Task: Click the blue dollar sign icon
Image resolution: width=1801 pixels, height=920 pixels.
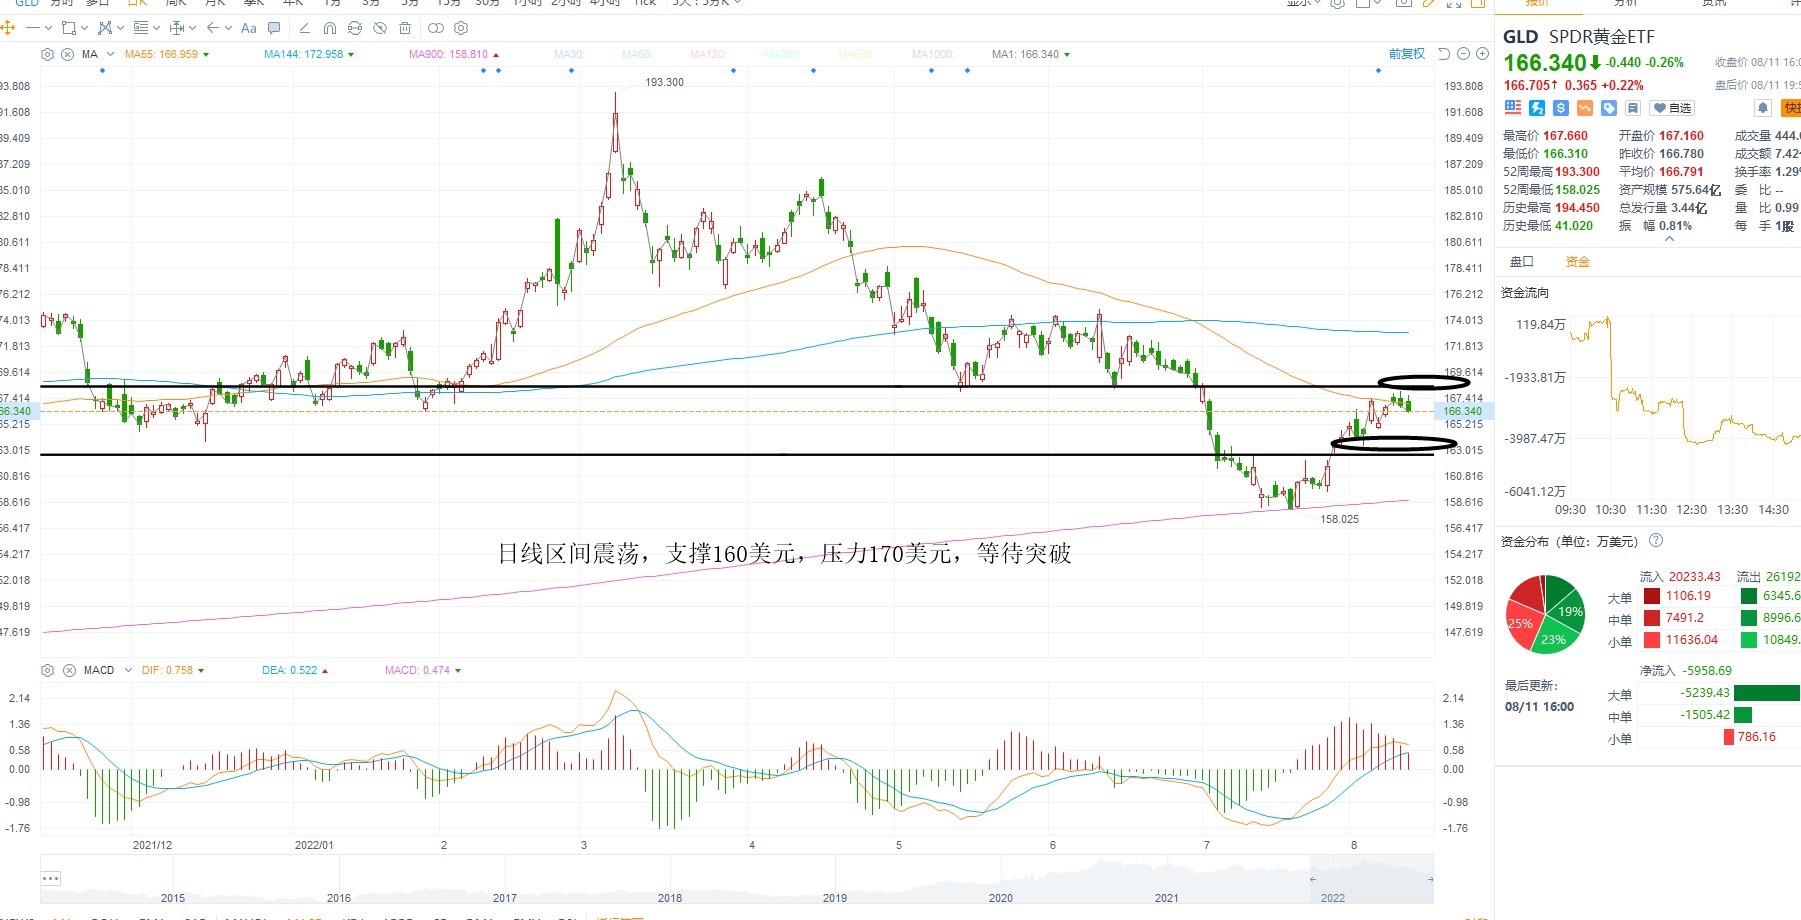Action: click(1561, 108)
